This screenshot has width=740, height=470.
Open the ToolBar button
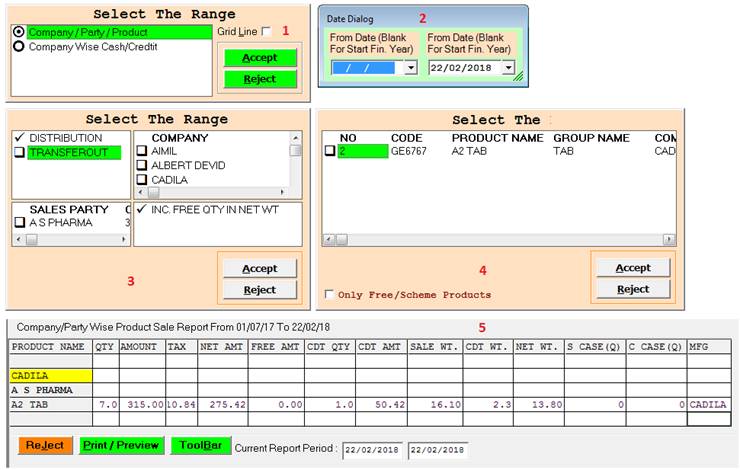point(200,445)
